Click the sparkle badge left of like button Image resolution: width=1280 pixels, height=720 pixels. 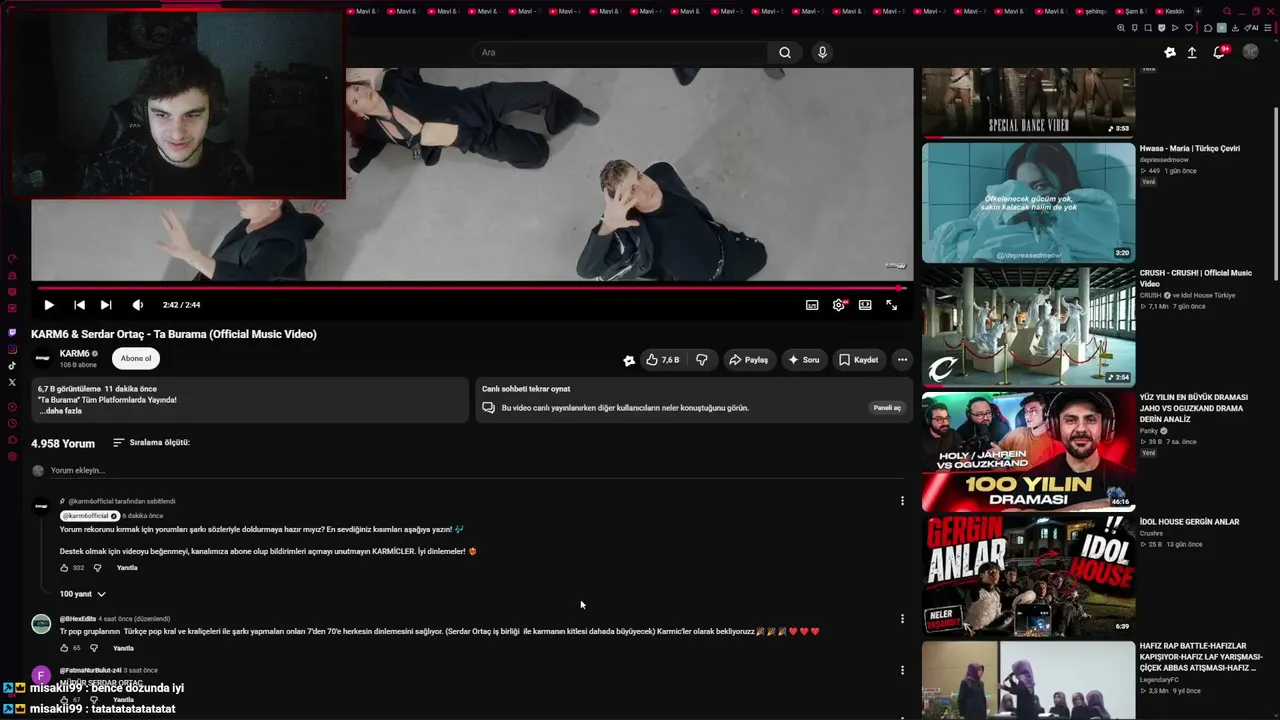pos(629,360)
